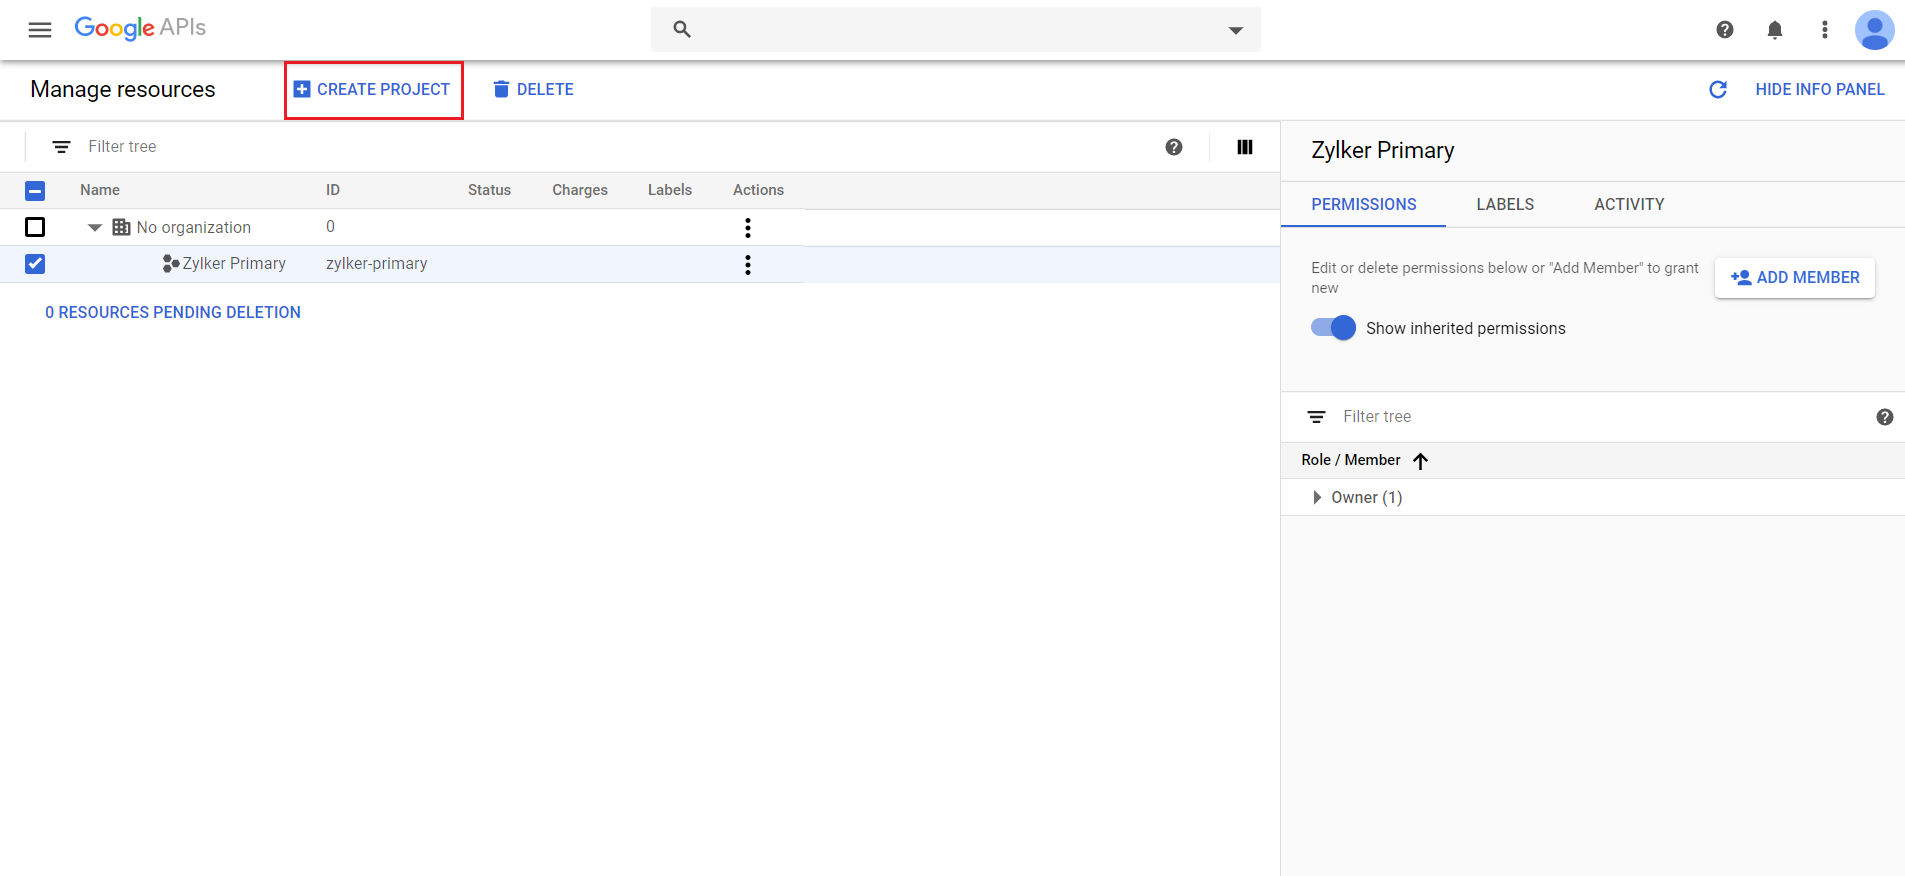Open the search bar dropdown arrow
1905x876 pixels.
1236,30
